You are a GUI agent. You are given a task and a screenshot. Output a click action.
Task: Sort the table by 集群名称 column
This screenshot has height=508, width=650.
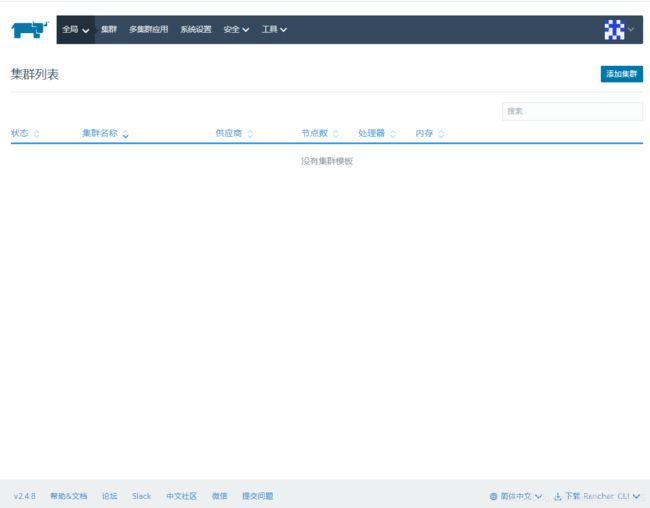pos(105,133)
